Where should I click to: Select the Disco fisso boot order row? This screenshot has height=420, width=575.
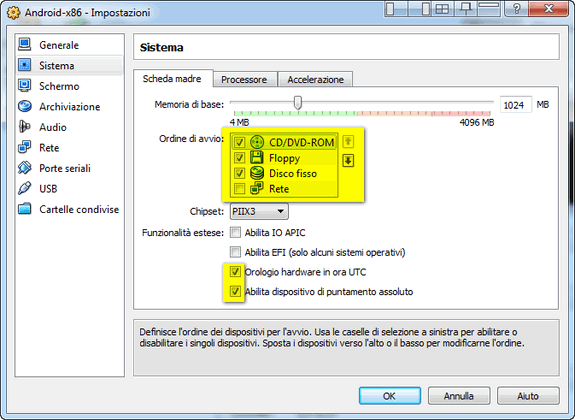pos(284,173)
